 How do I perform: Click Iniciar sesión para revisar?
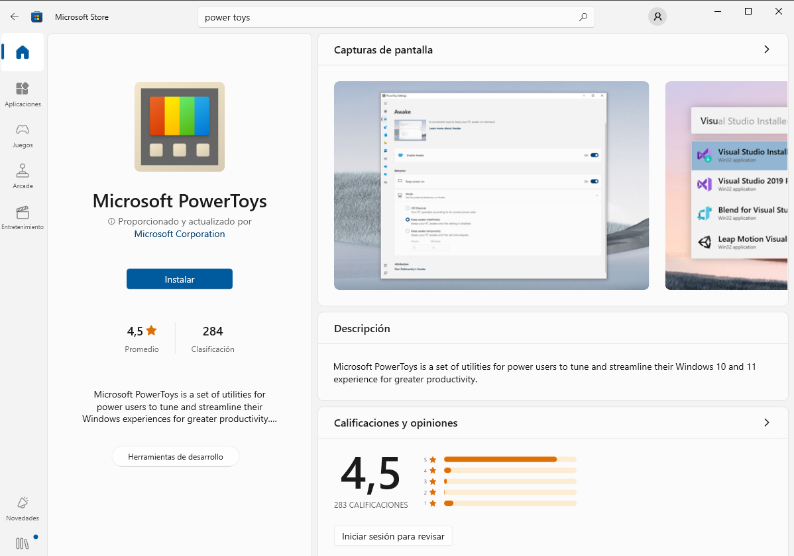(393, 536)
